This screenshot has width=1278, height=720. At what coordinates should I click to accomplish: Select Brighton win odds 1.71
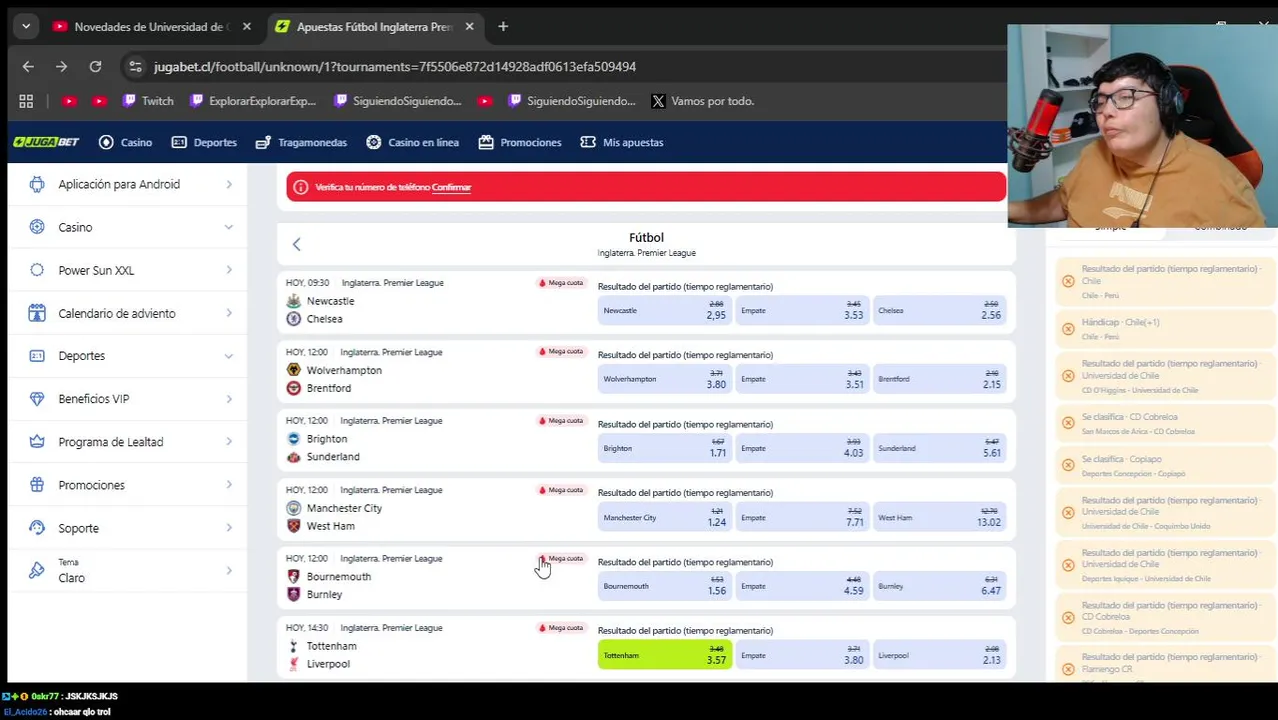click(x=665, y=448)
